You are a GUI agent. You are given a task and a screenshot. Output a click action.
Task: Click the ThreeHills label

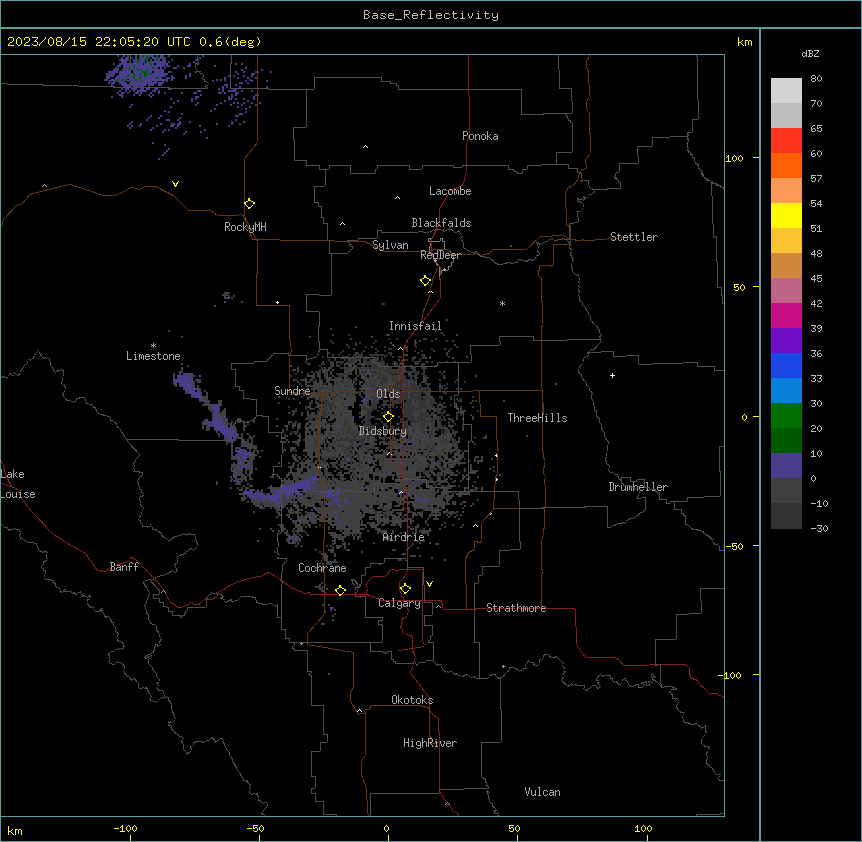(538, 418)
